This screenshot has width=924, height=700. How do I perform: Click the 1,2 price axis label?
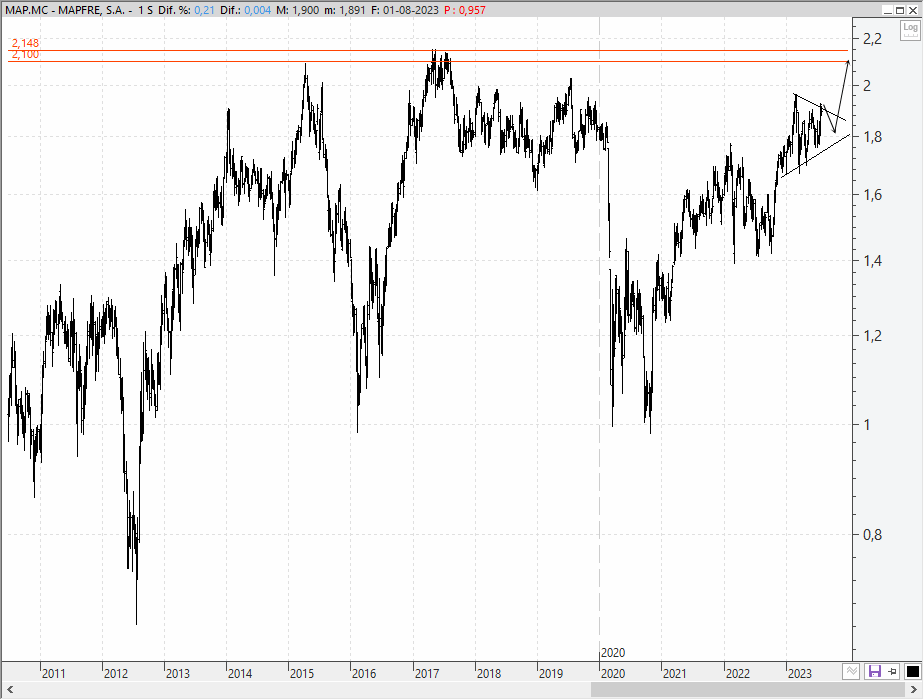(872, 336)
